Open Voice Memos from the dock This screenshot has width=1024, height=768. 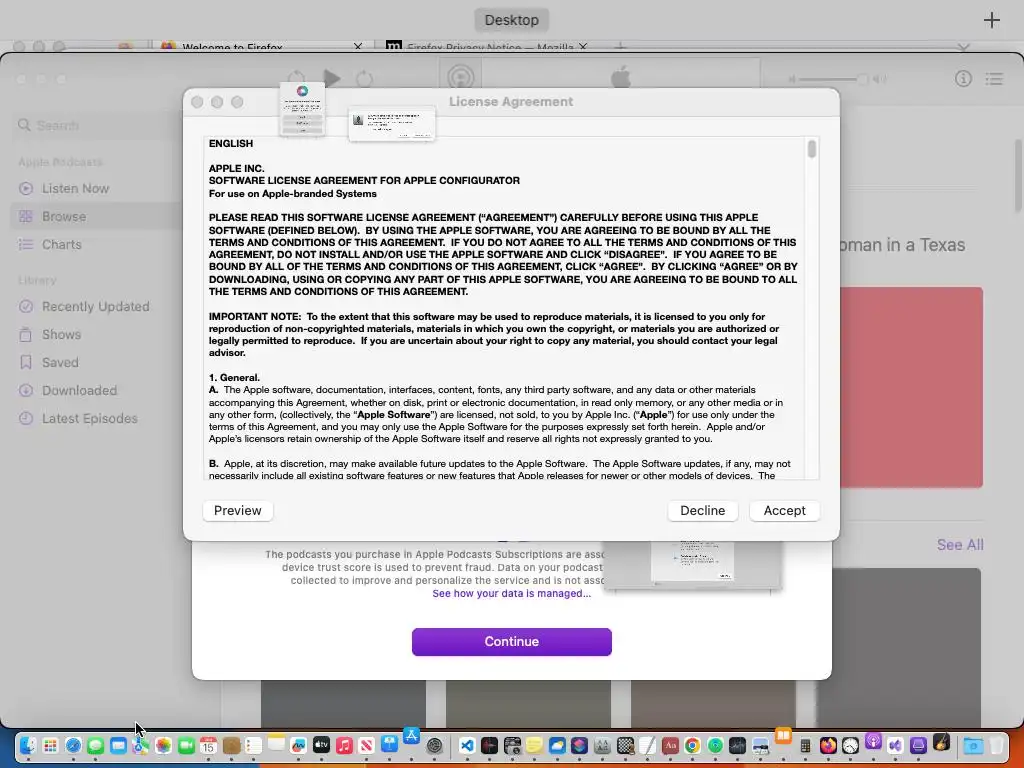point(489,745)
